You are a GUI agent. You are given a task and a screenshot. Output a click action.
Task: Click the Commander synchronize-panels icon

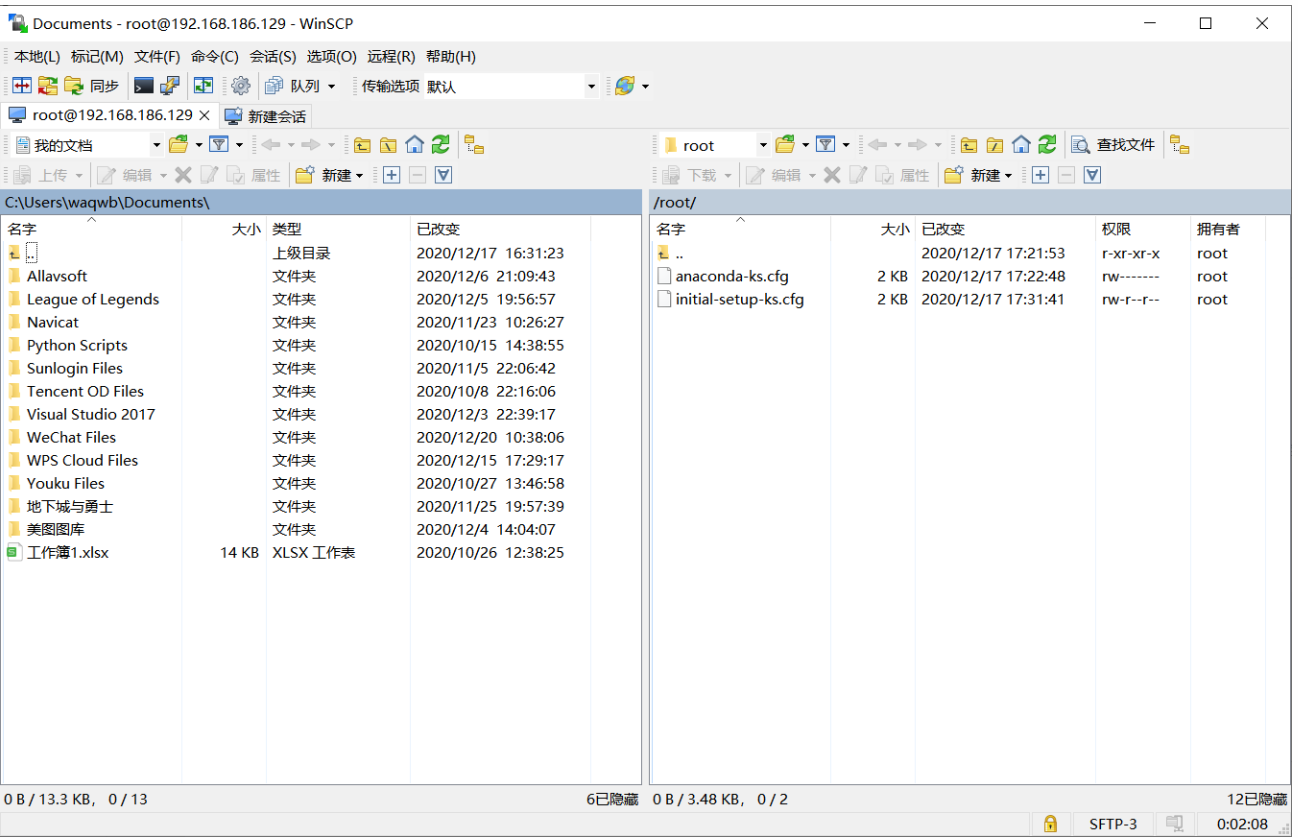click(x=204, y=86)
